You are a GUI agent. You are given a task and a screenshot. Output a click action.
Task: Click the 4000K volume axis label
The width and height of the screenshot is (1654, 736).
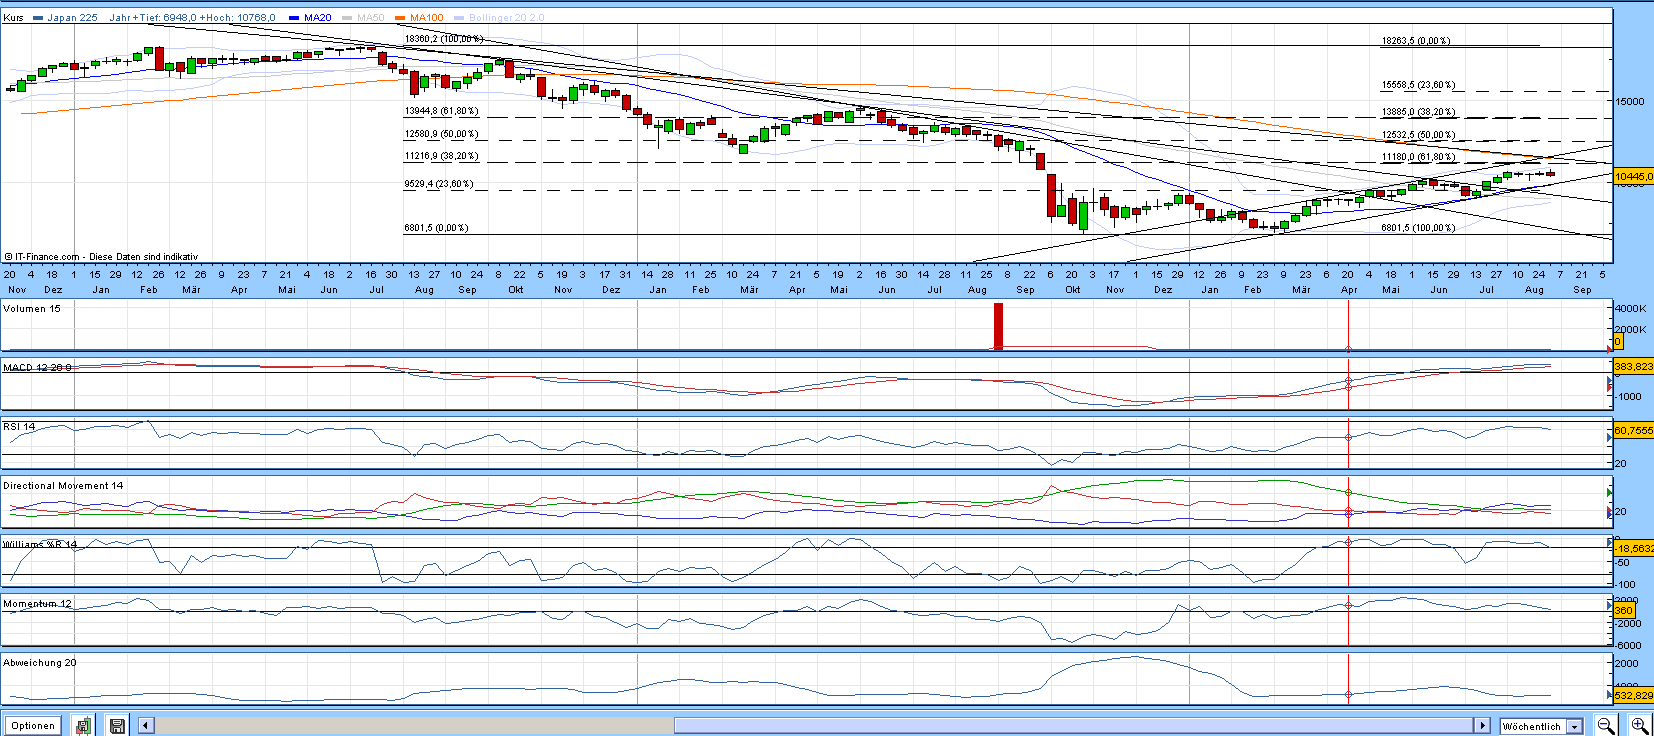1631,308
